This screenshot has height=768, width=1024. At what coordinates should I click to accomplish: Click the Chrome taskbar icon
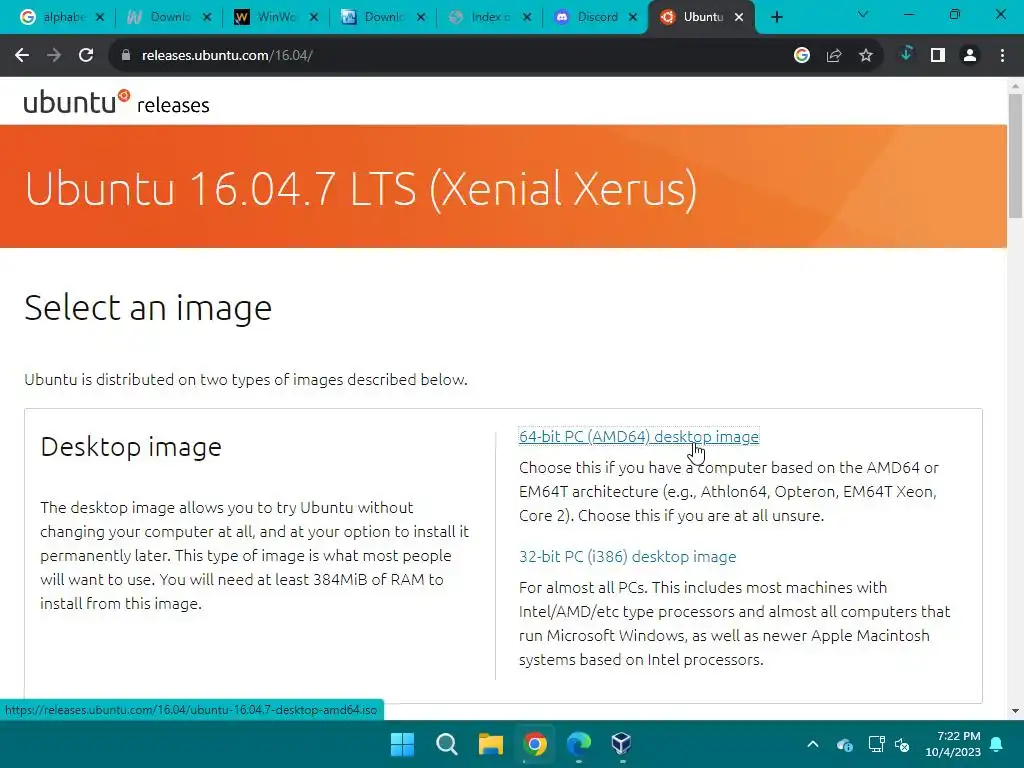(x=534, y=744)
